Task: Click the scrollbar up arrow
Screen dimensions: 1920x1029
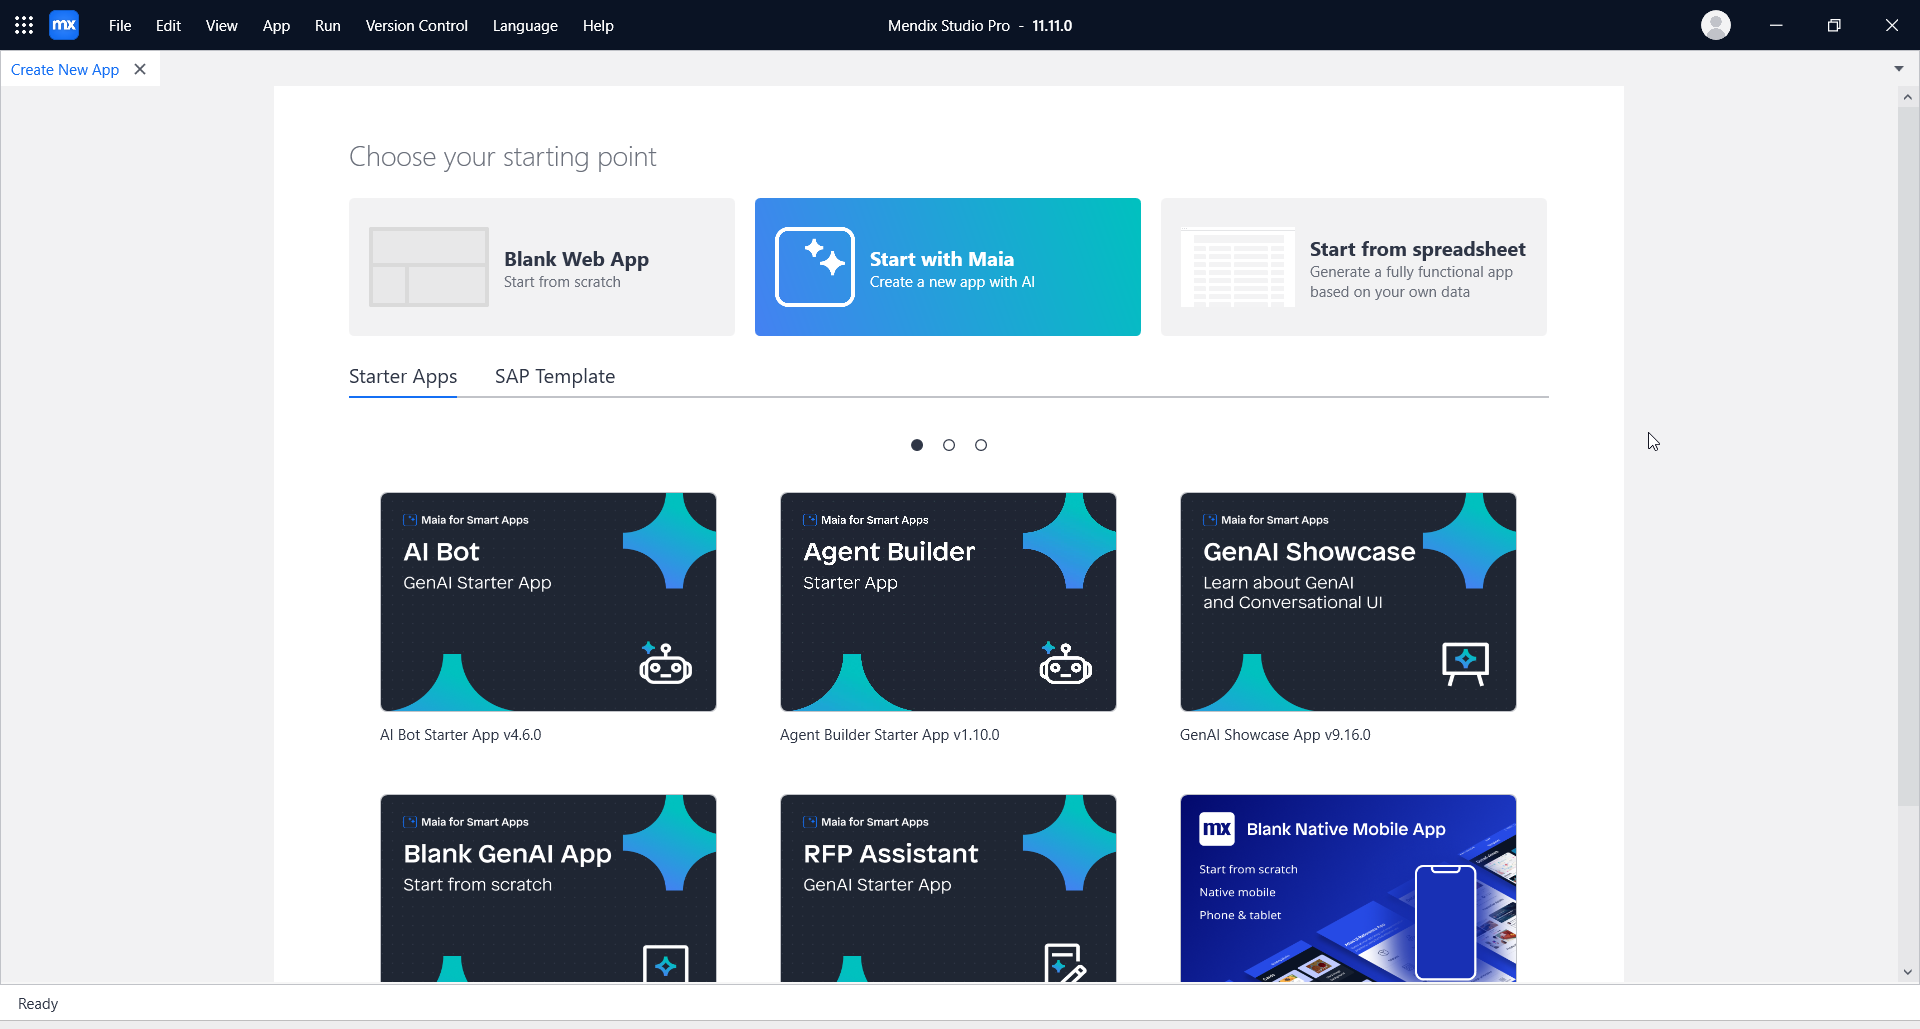Action: pos(1908,97)
